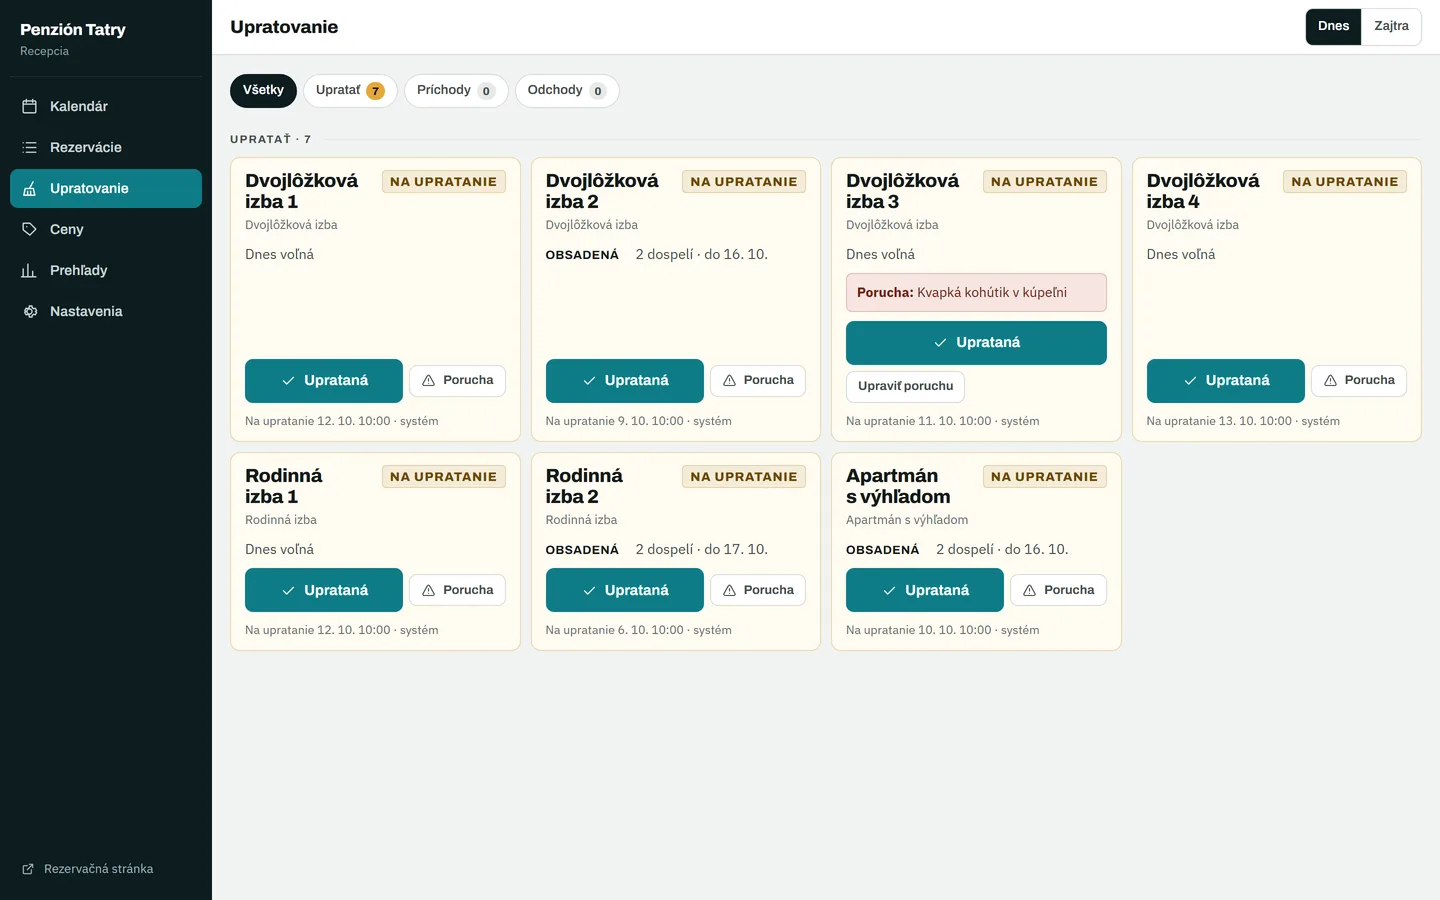Report Porucha for Dvojlôžková izba 4
Viewport: 1440px width, 900px height.
click(x=1359, y=381)
